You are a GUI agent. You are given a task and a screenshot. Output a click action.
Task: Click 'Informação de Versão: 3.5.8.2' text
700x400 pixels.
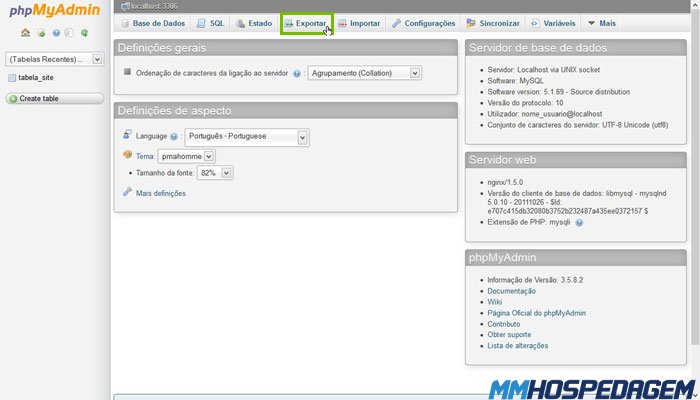[535, 280]
